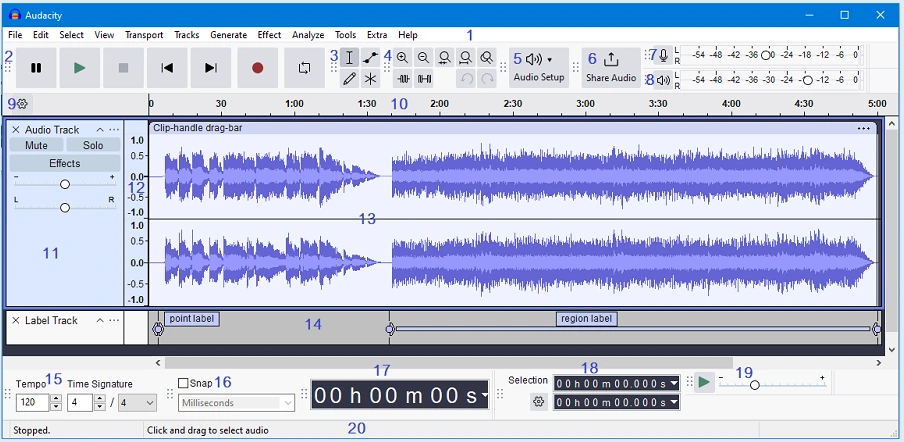Viewport: 904px width, 442px height.
Task: Open Audio Track ellipsis menu
Action: coord(114,130)
